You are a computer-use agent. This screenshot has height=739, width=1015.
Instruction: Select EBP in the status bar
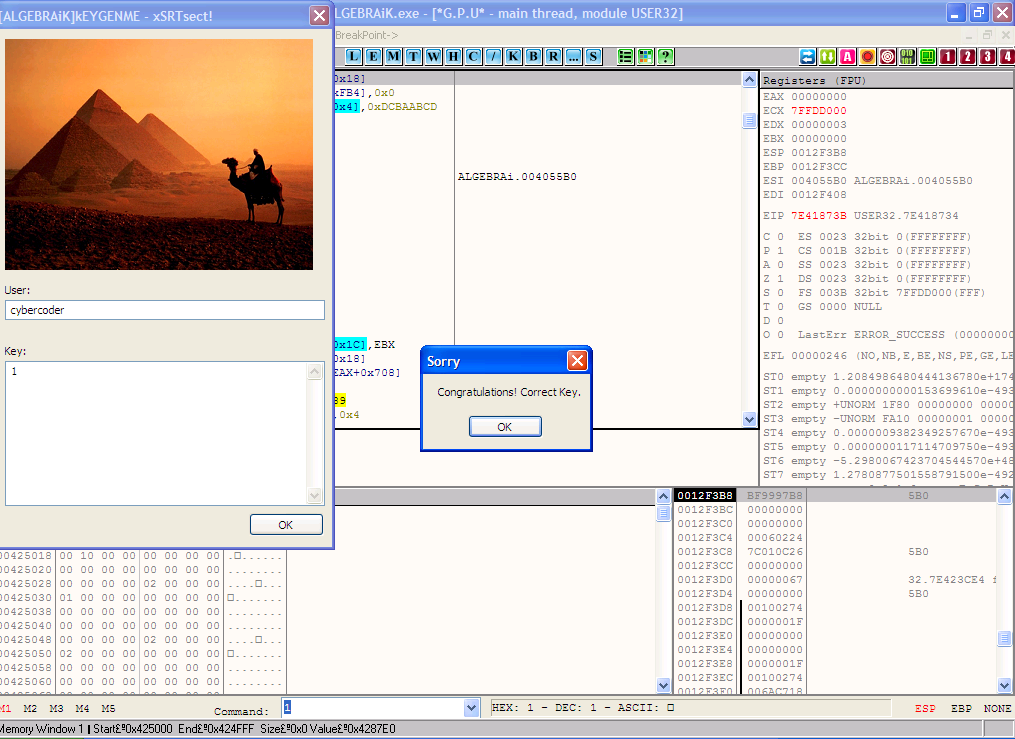pos(961,708)
